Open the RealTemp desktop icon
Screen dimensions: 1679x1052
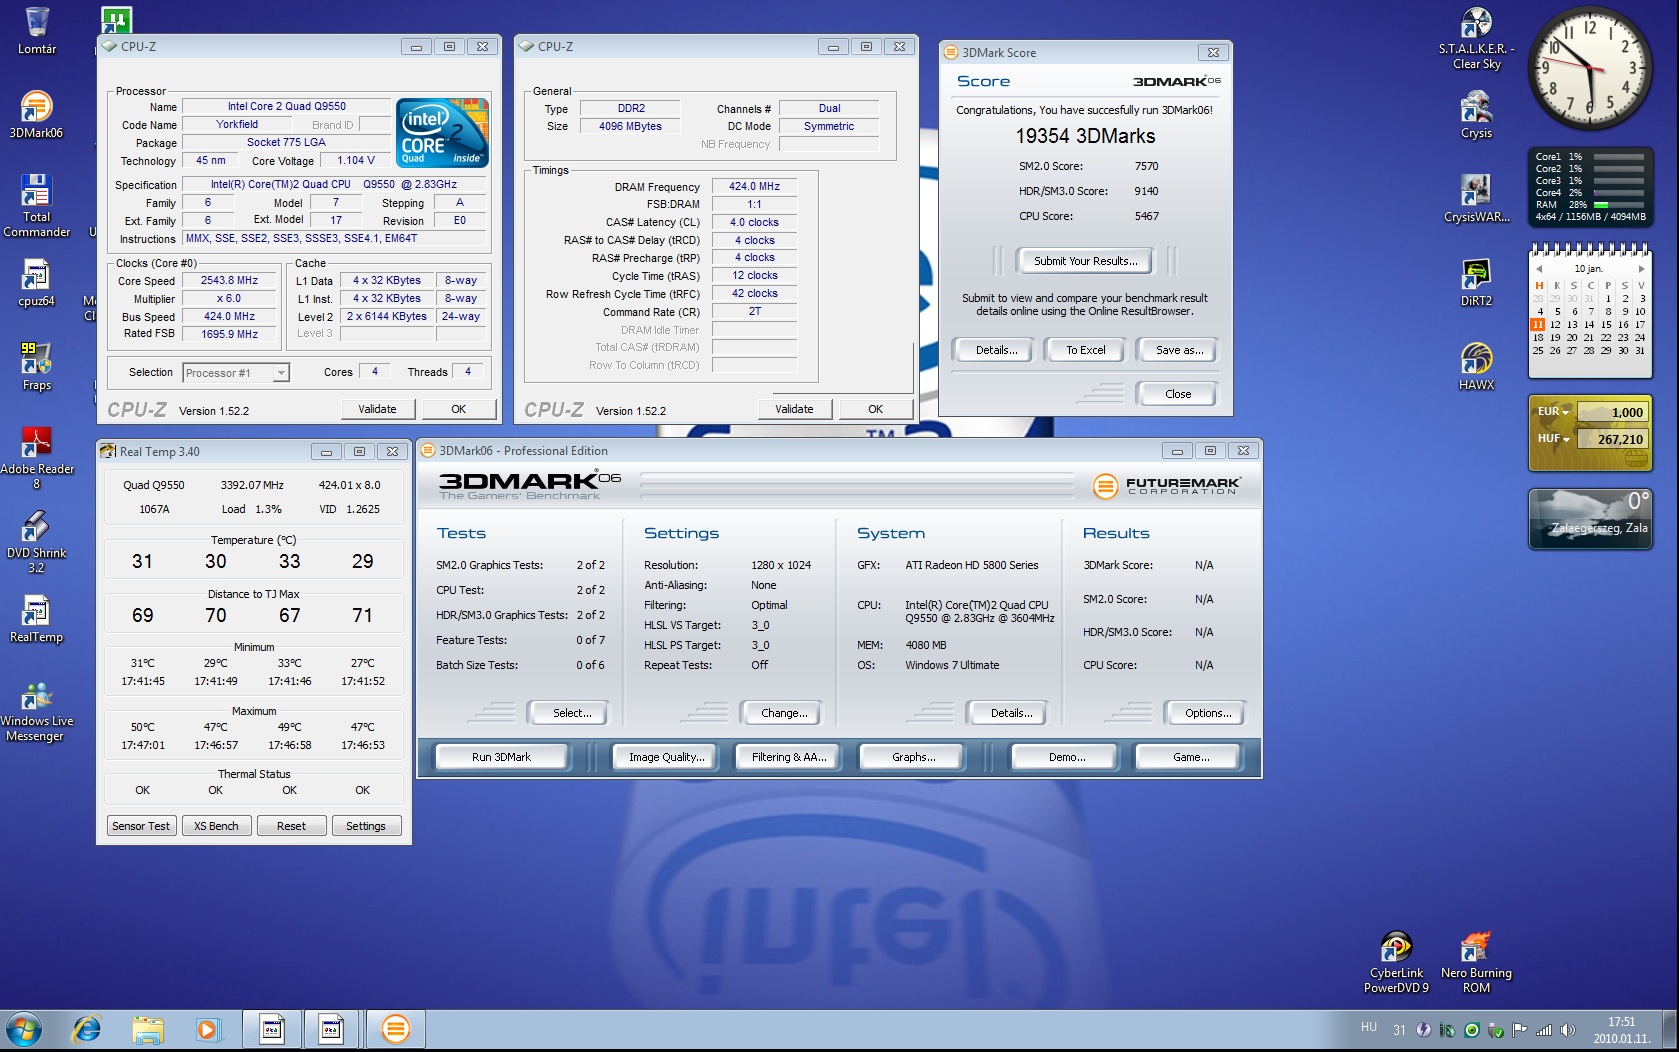[36, 619]
